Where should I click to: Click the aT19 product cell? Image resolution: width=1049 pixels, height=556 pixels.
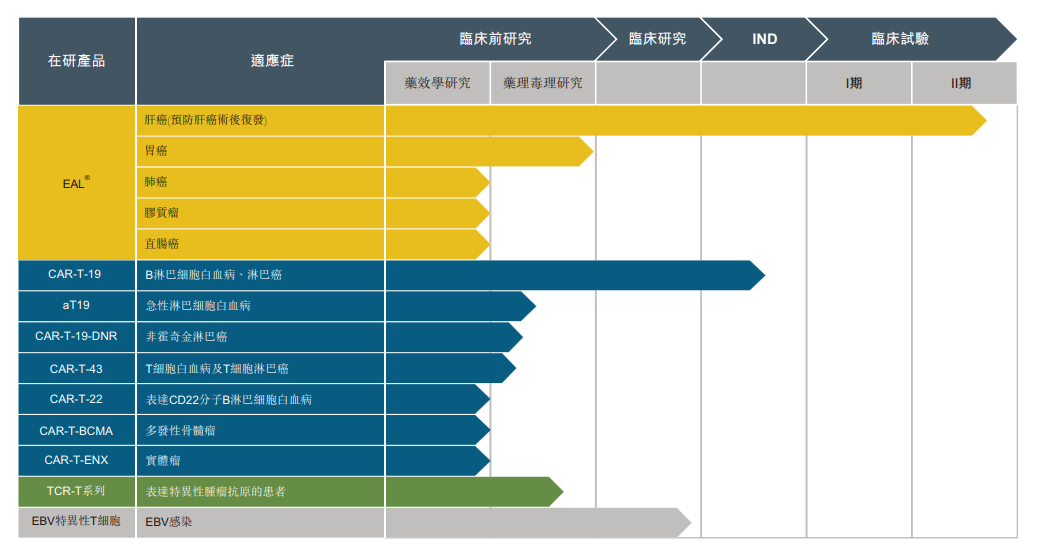coord(77,306)
